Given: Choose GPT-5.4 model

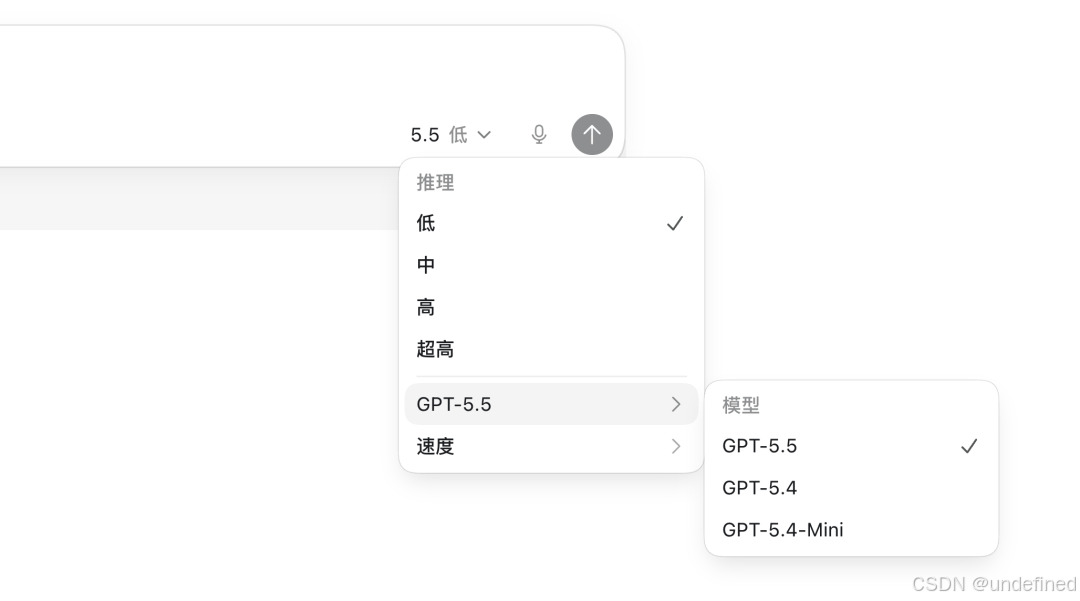Looking at the screenshot, I should [851, 488].
